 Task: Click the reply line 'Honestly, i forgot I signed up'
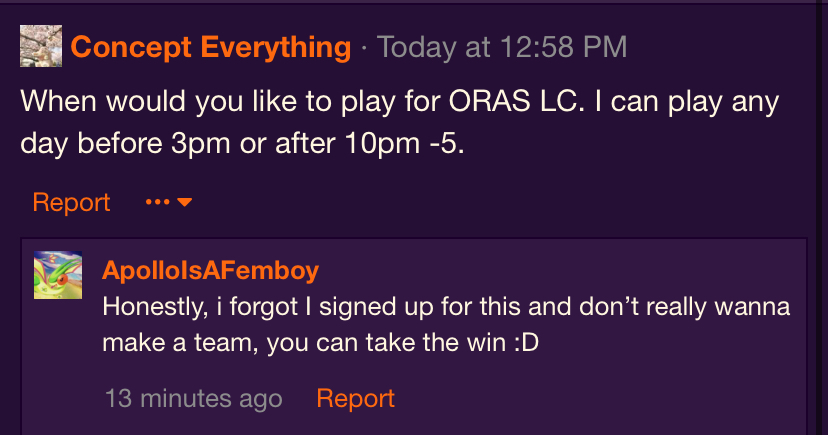pyautogui.click(x=446, y=307)
